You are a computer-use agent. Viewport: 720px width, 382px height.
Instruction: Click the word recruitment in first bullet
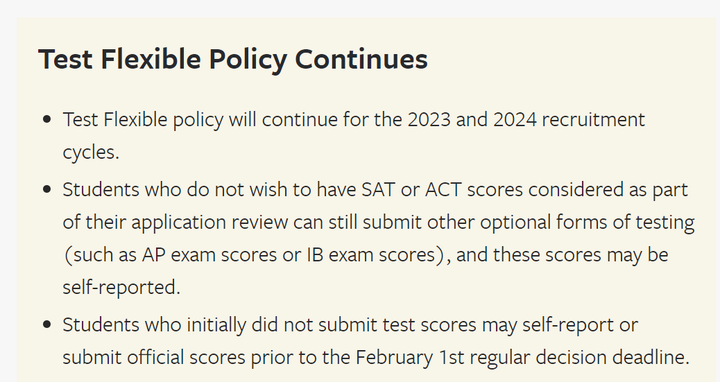(x=593, y=120)
